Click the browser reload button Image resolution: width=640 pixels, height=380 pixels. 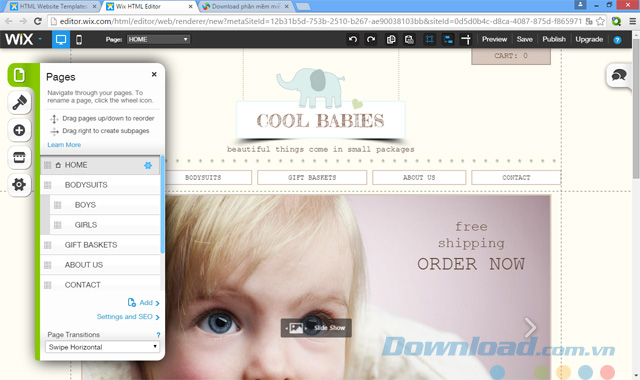point(38,21)
